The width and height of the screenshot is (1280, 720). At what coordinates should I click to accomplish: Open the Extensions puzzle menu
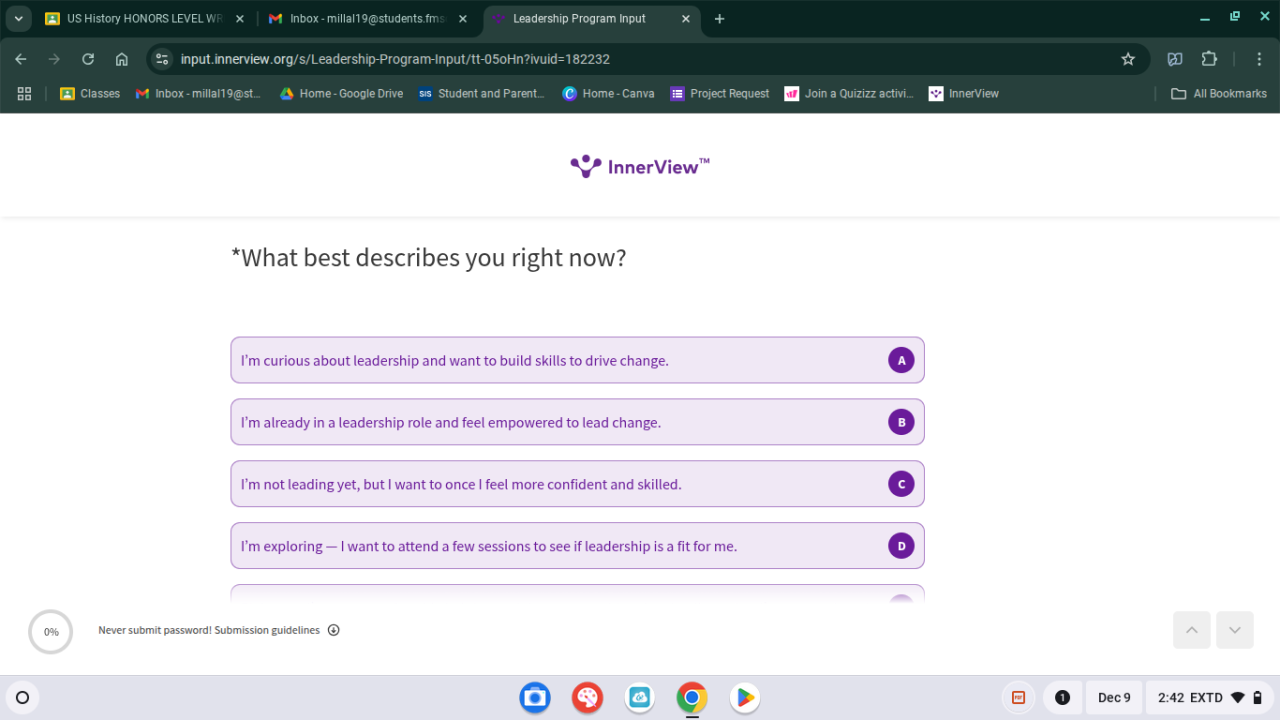coord(1209,59)
